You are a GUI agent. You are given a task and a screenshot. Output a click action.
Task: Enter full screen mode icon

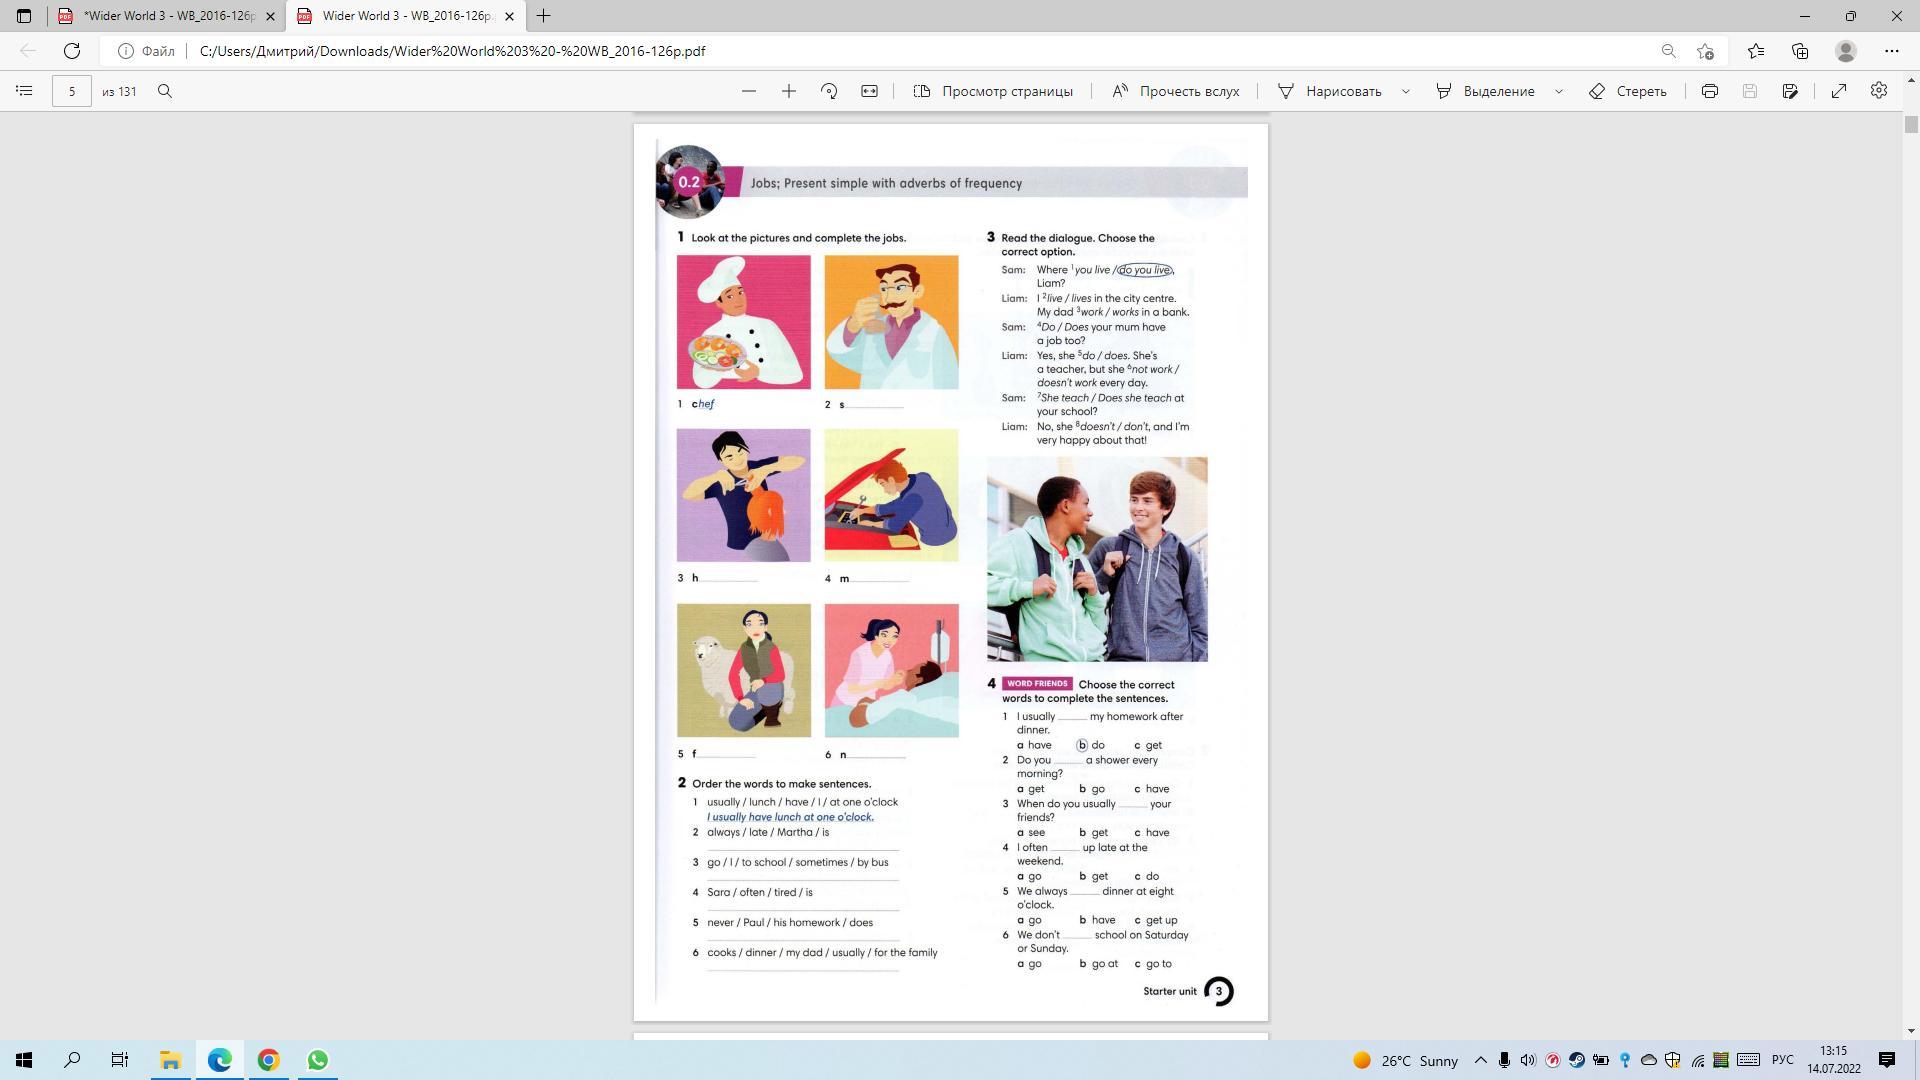pos(1839,91)
